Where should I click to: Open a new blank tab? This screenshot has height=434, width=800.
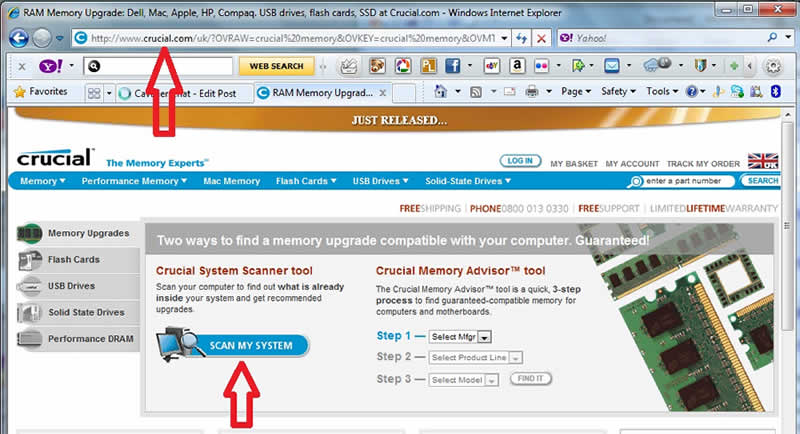404,93
